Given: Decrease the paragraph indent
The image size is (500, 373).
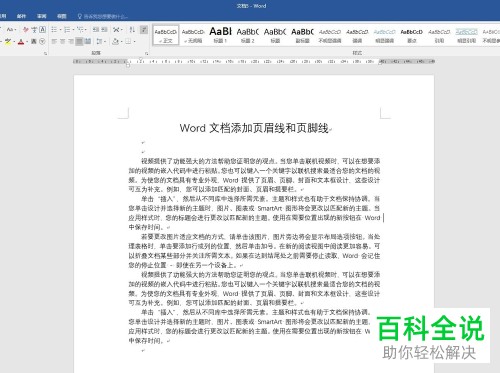Looking at the screenshot, I should 96,30.
